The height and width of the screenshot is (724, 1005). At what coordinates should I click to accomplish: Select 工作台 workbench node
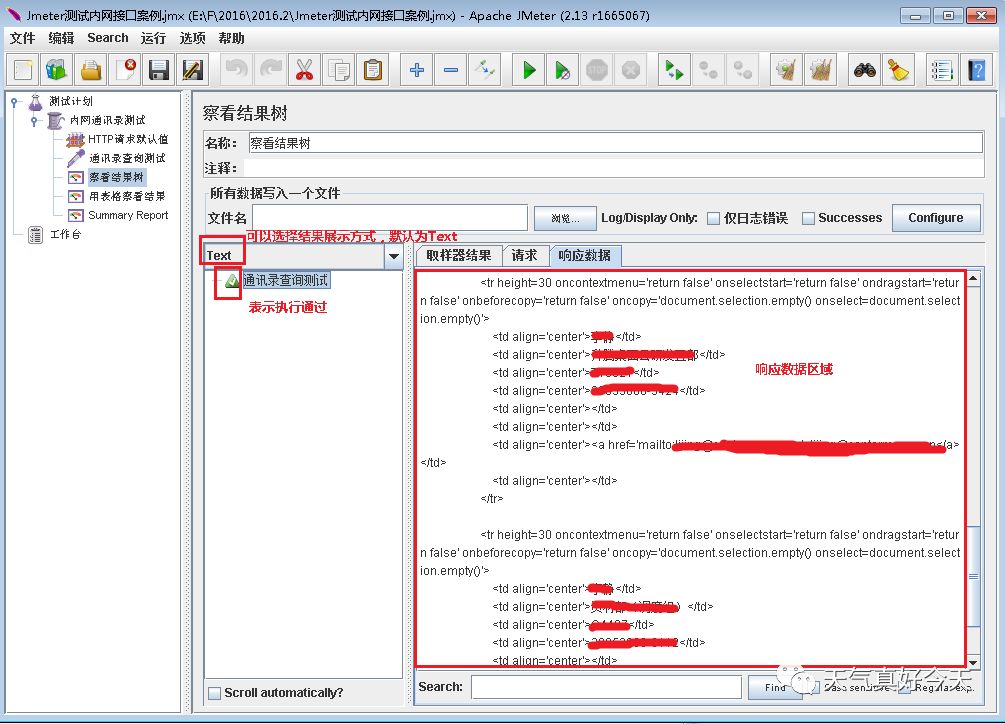[x=65, y=234]
